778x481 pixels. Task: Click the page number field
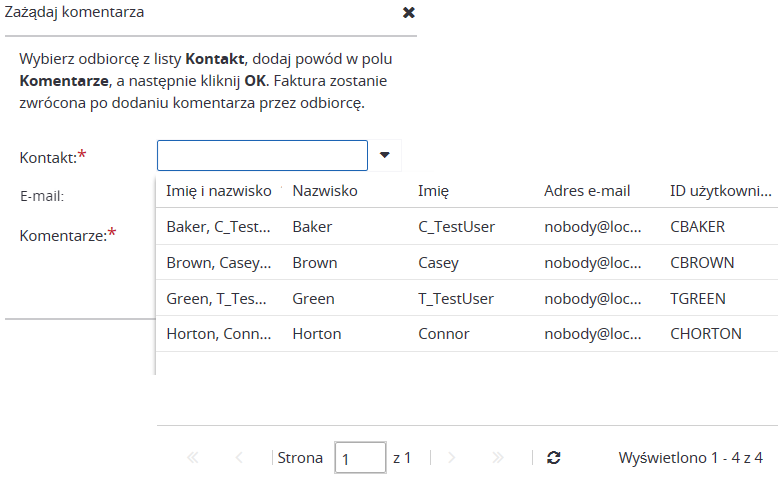click(360, 458)
